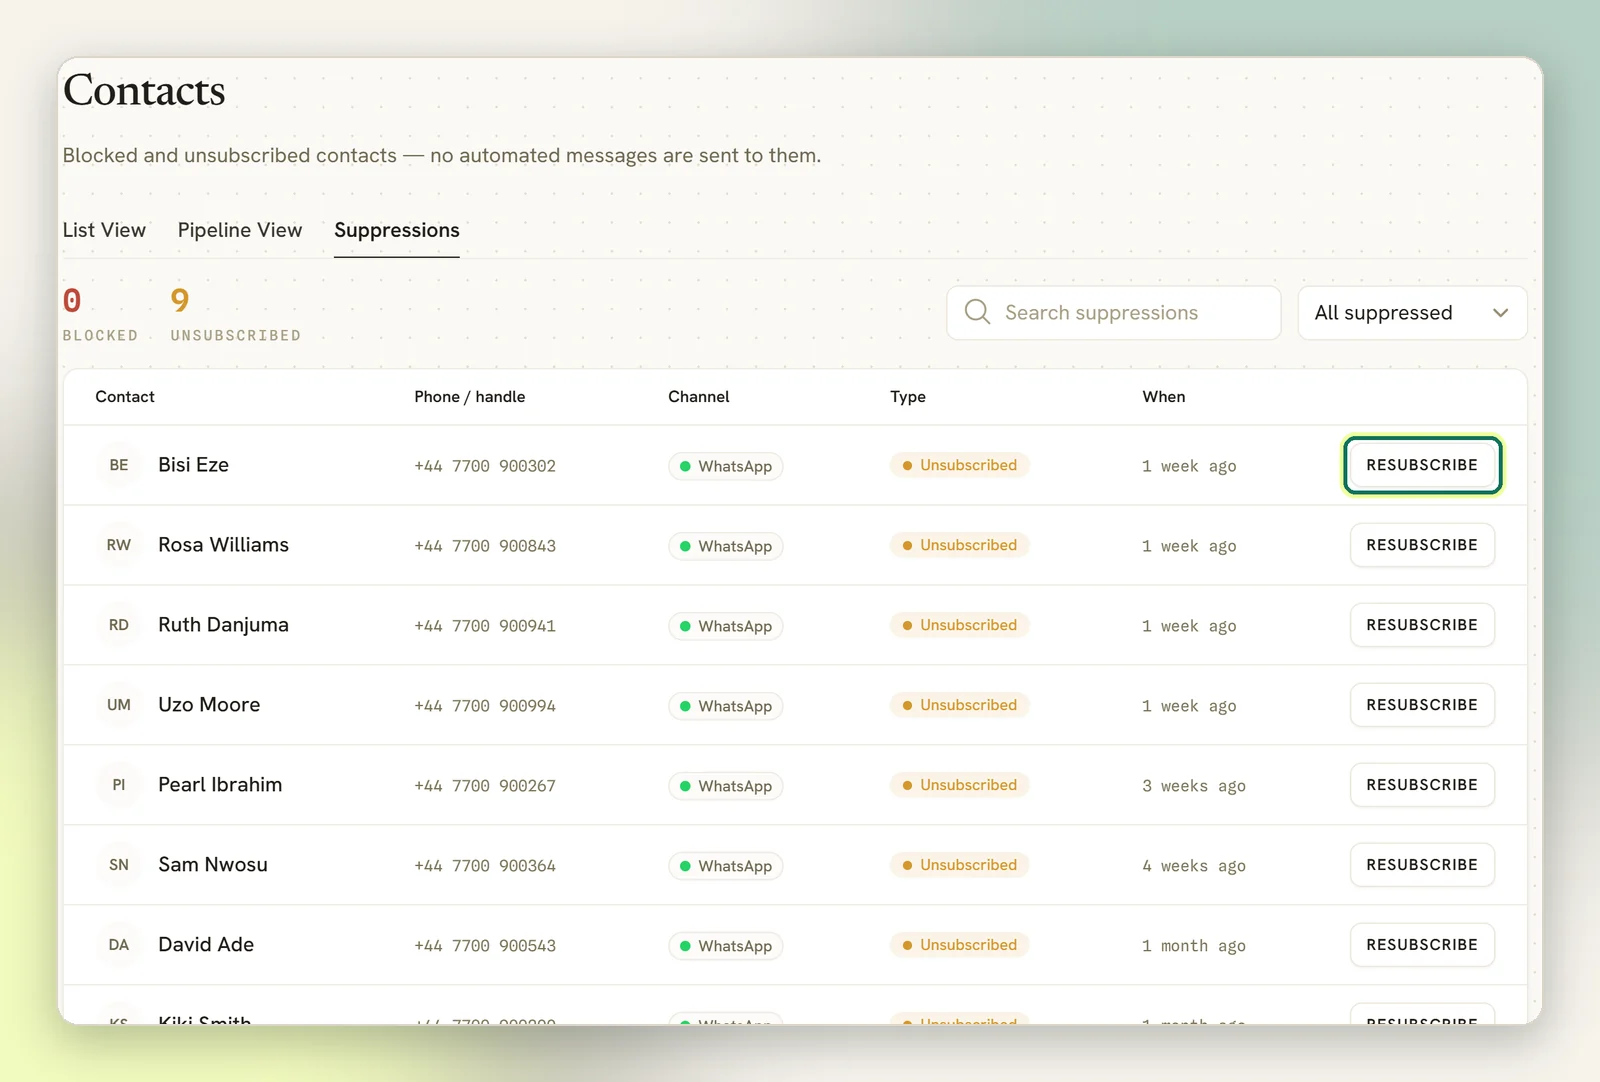Click the Blocked count stat

(x=100, y=314)
